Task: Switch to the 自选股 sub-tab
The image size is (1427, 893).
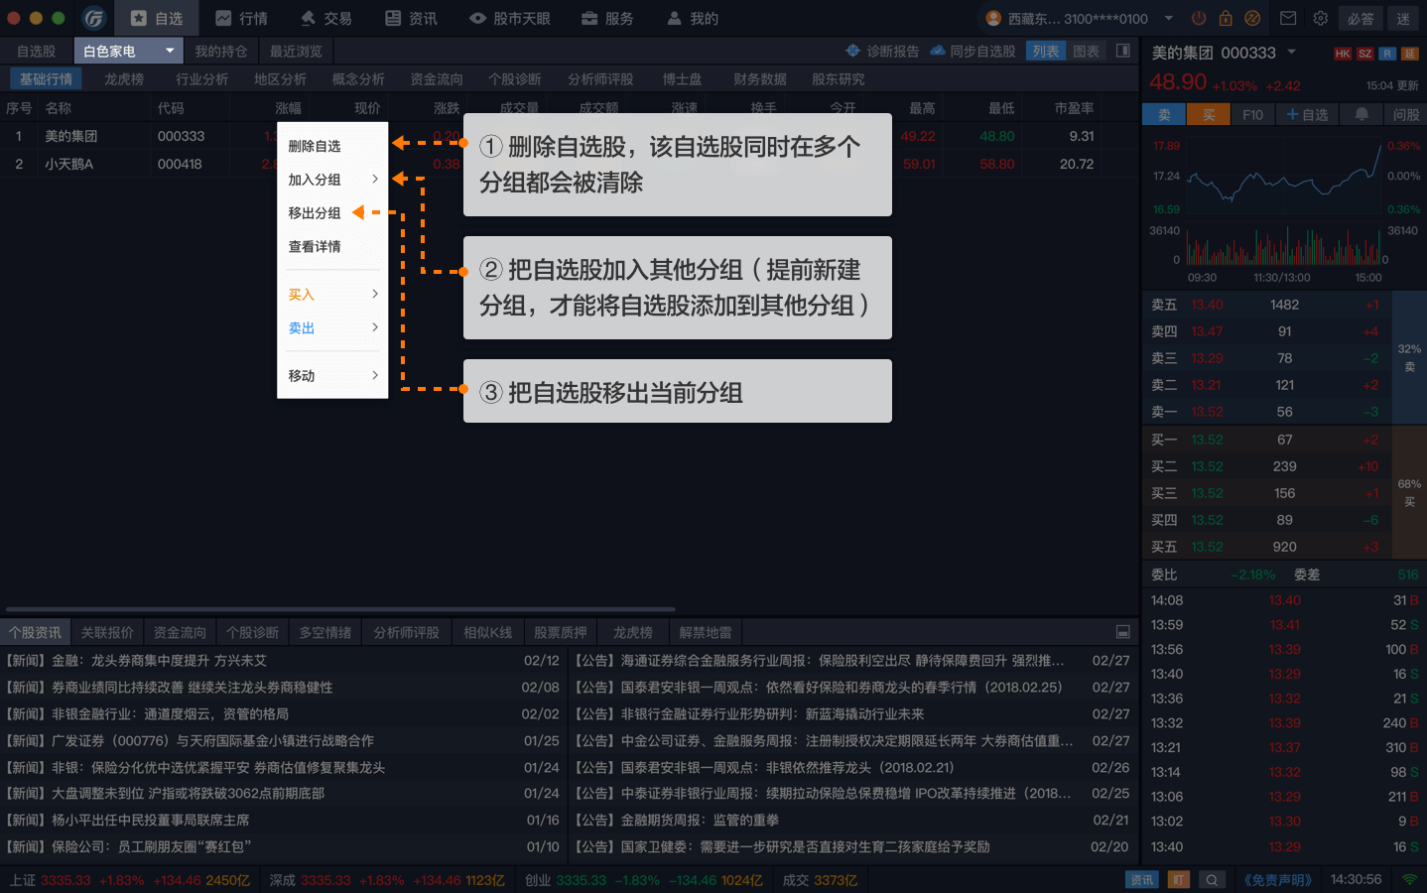Action: (37, 51)
